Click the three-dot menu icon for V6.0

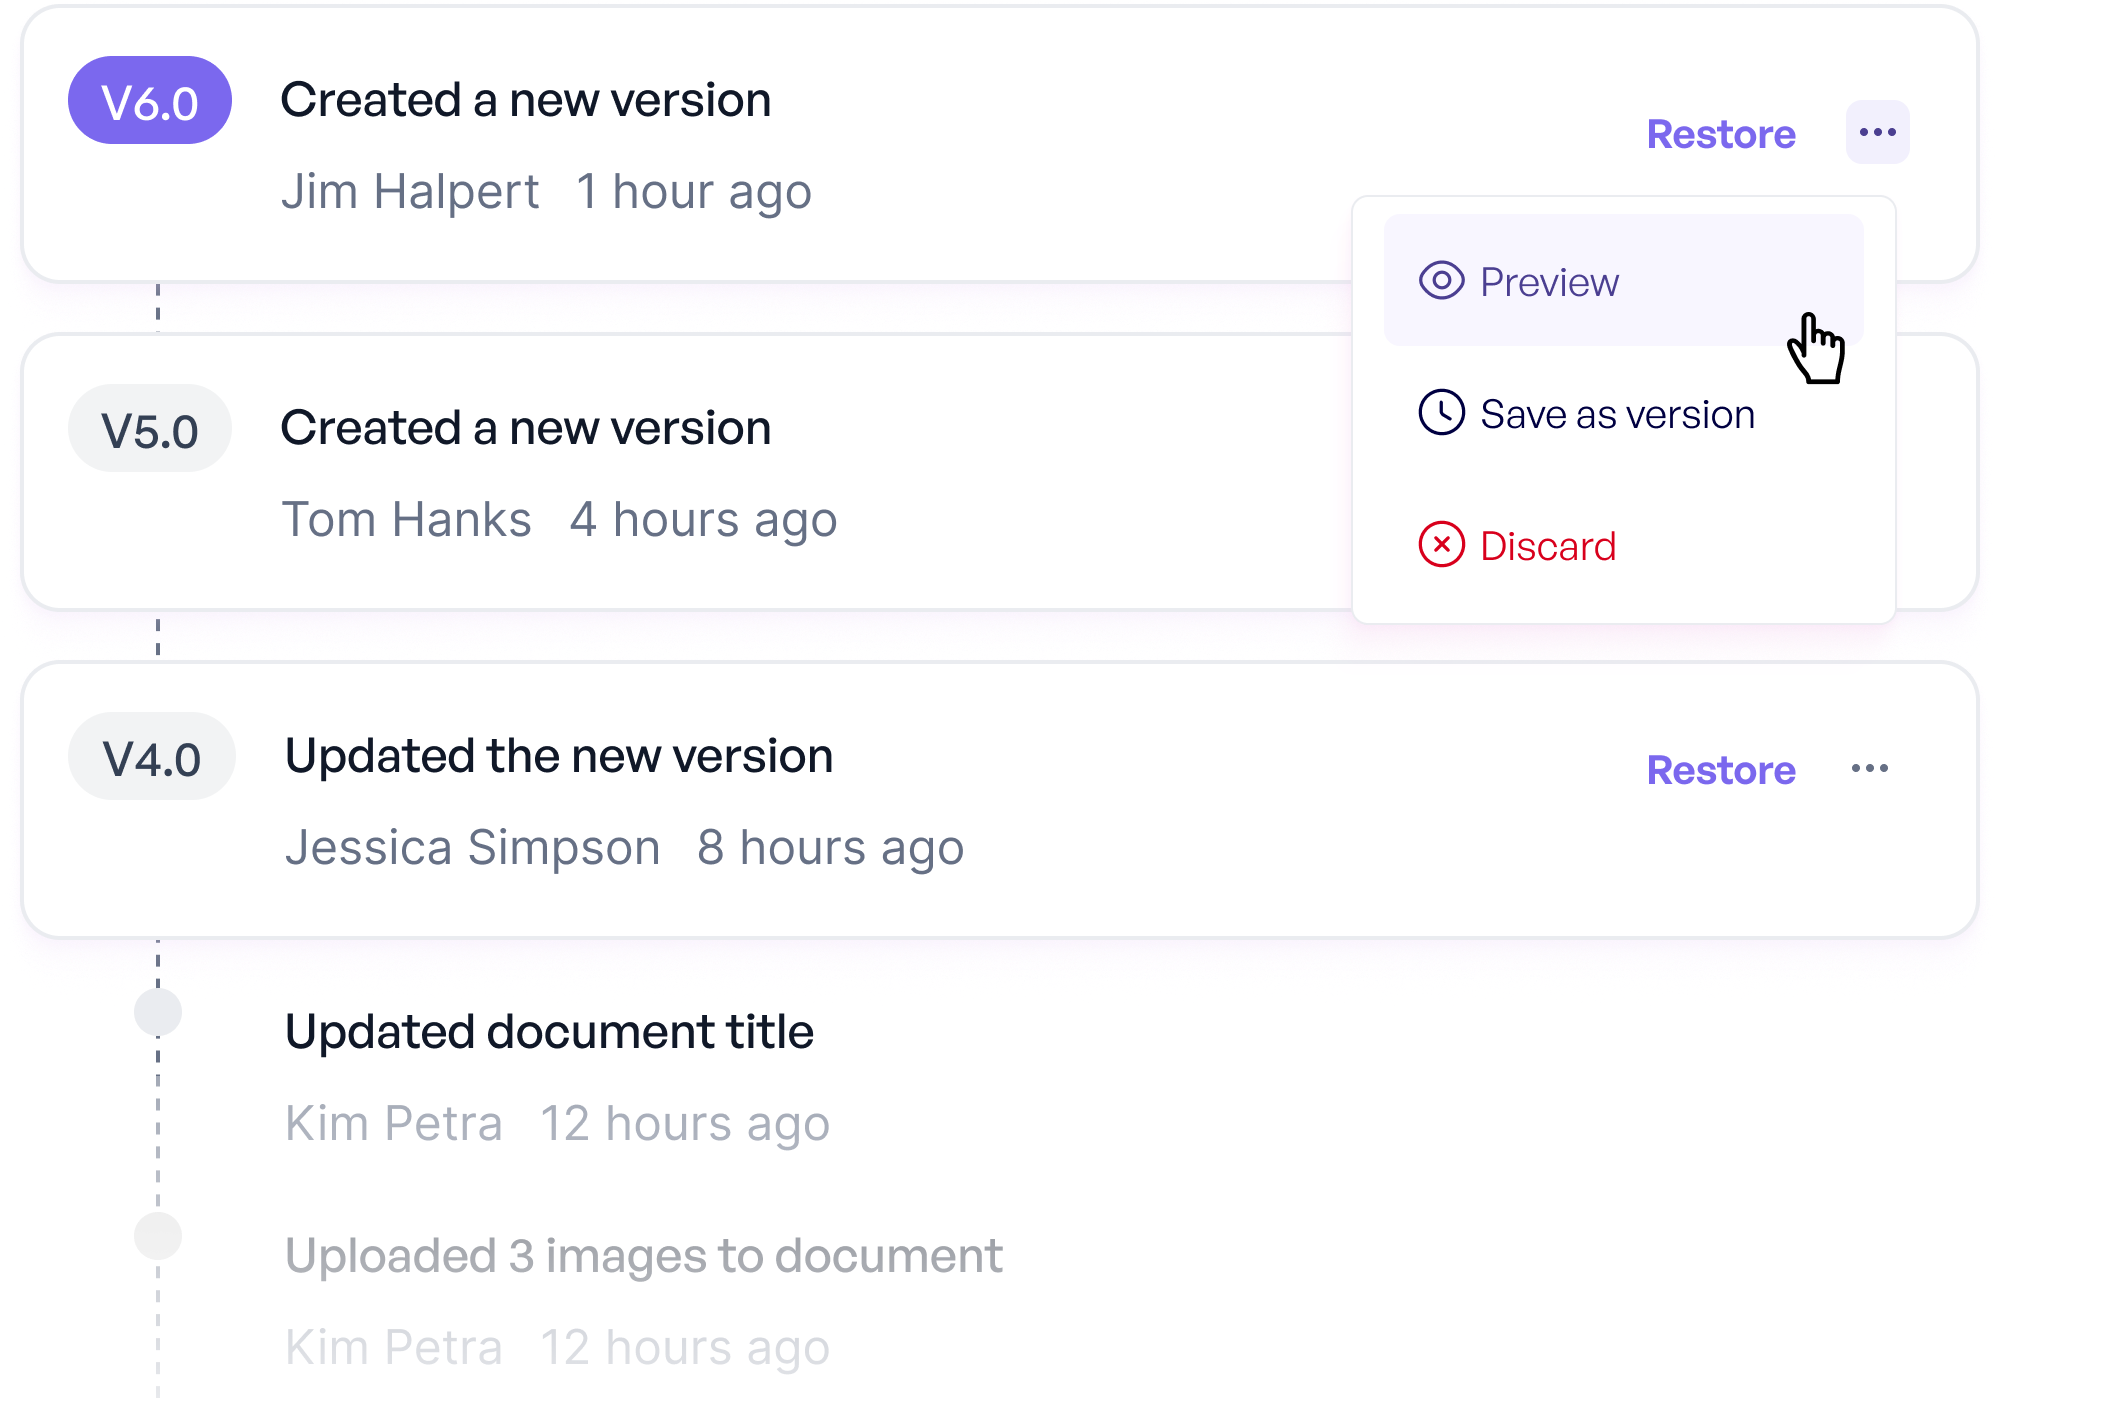coord(1876,133)
